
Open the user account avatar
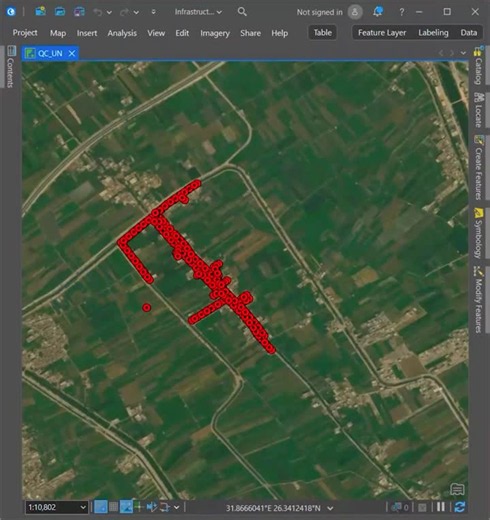click(x=355, y=12)
